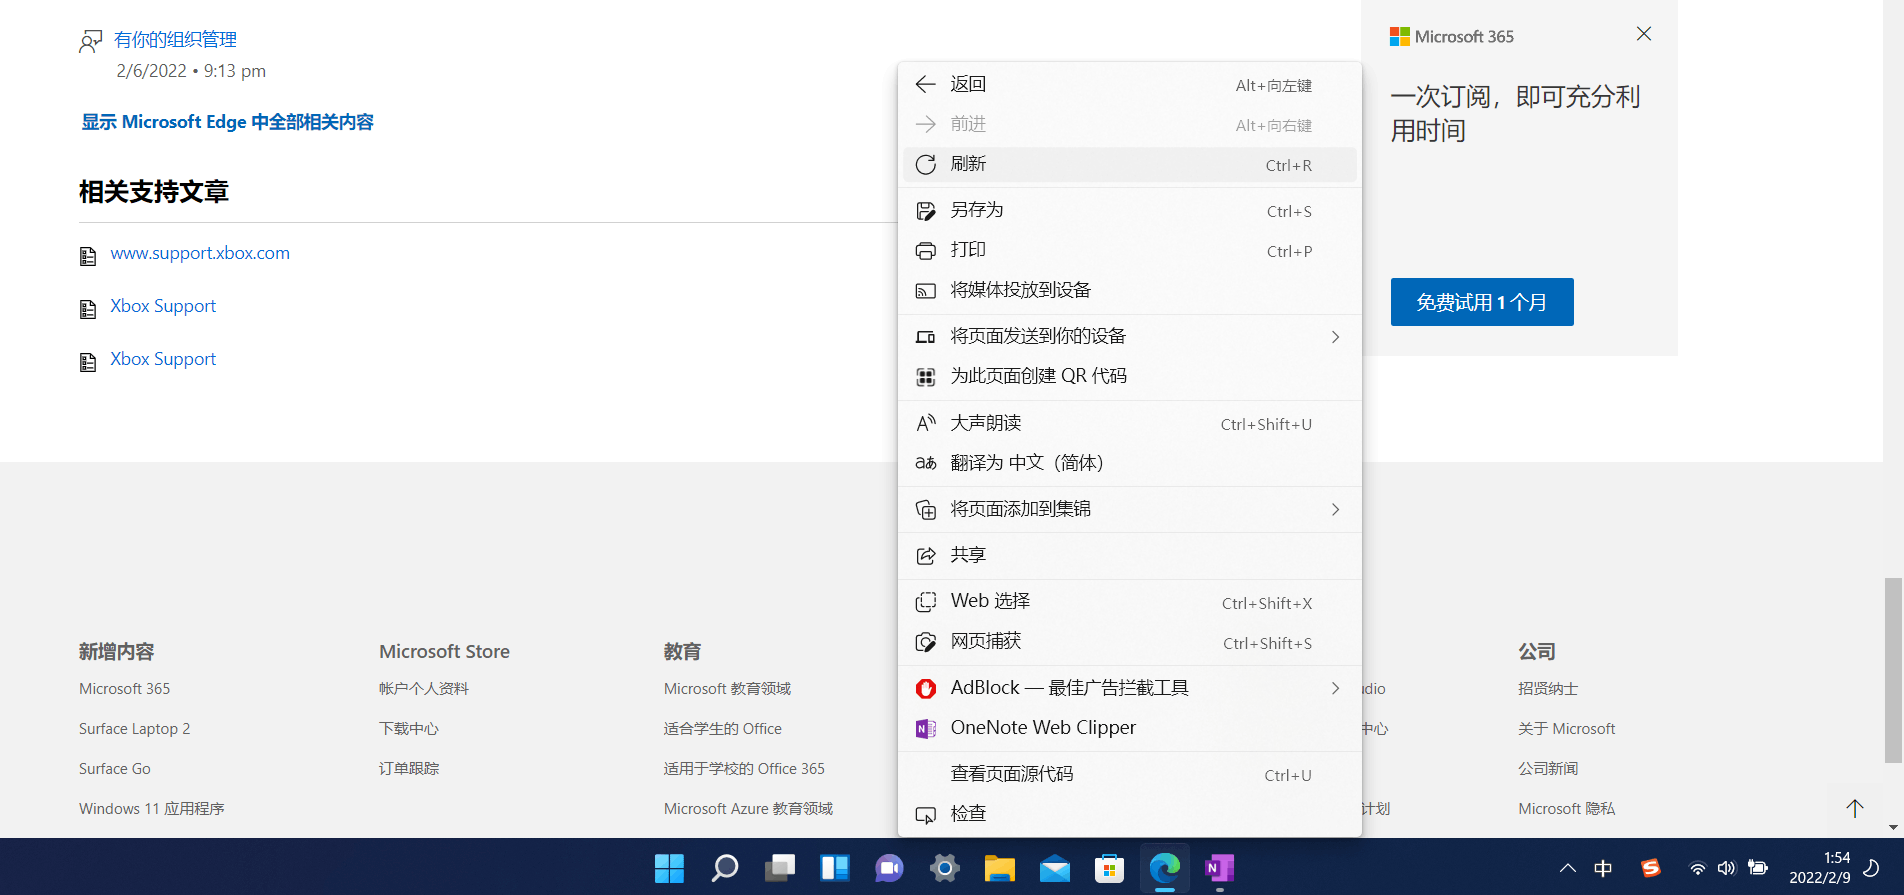
Task: Click the AdBlock red hand icon
Action: [x=926, y=688]
